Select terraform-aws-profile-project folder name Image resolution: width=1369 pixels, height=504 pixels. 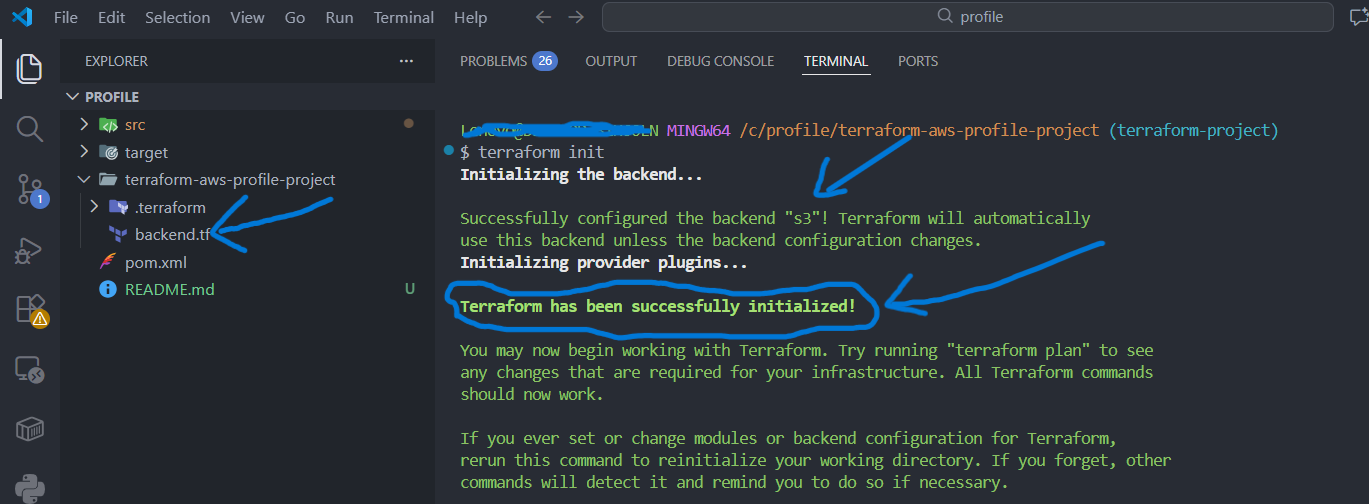coord(230,180)
